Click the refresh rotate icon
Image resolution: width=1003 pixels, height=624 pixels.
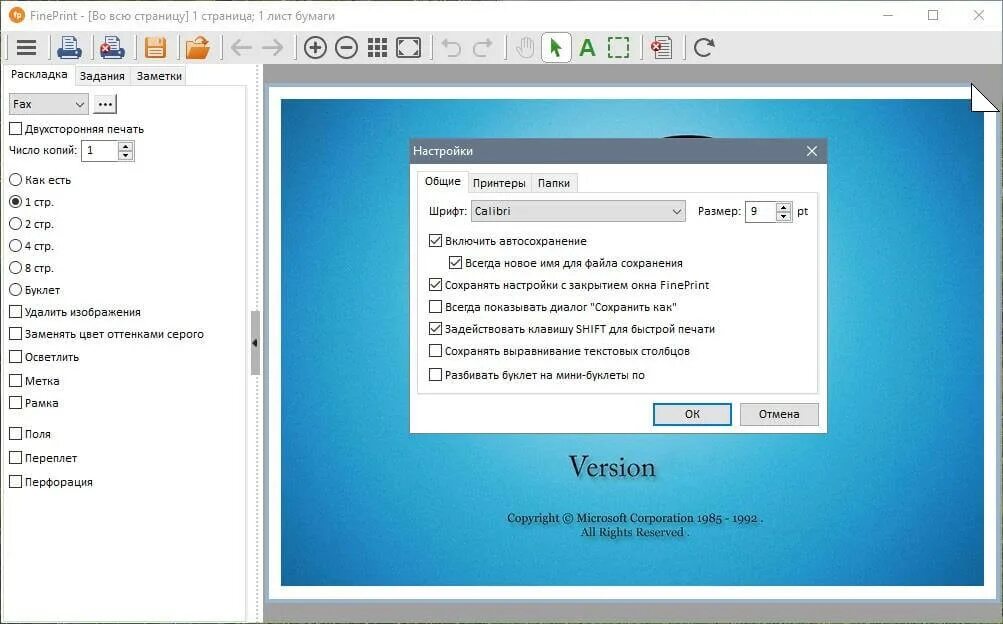tap(704, 47)
